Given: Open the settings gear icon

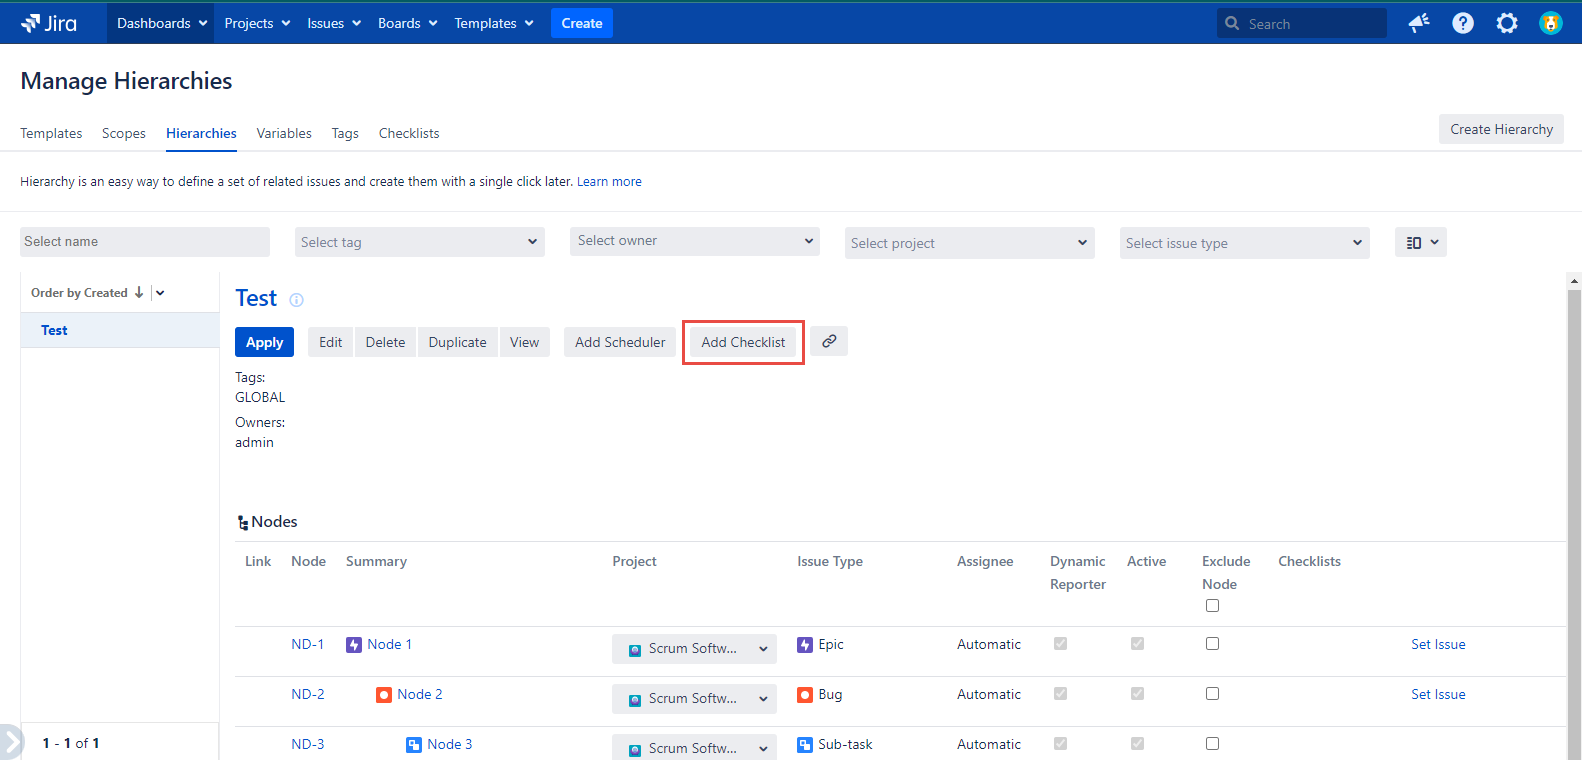Looking at the screenshot, I should click(x=1506, y=23).
